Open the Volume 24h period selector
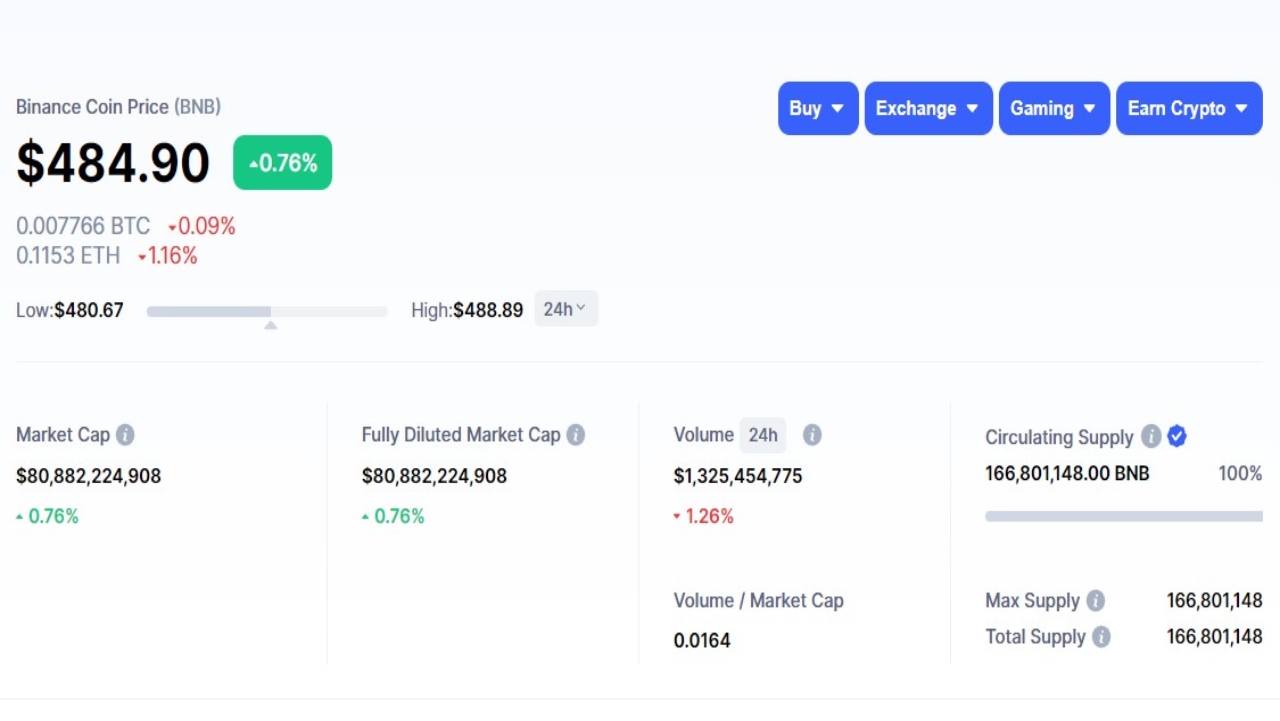1280x721 pixels. coord(763,435)
